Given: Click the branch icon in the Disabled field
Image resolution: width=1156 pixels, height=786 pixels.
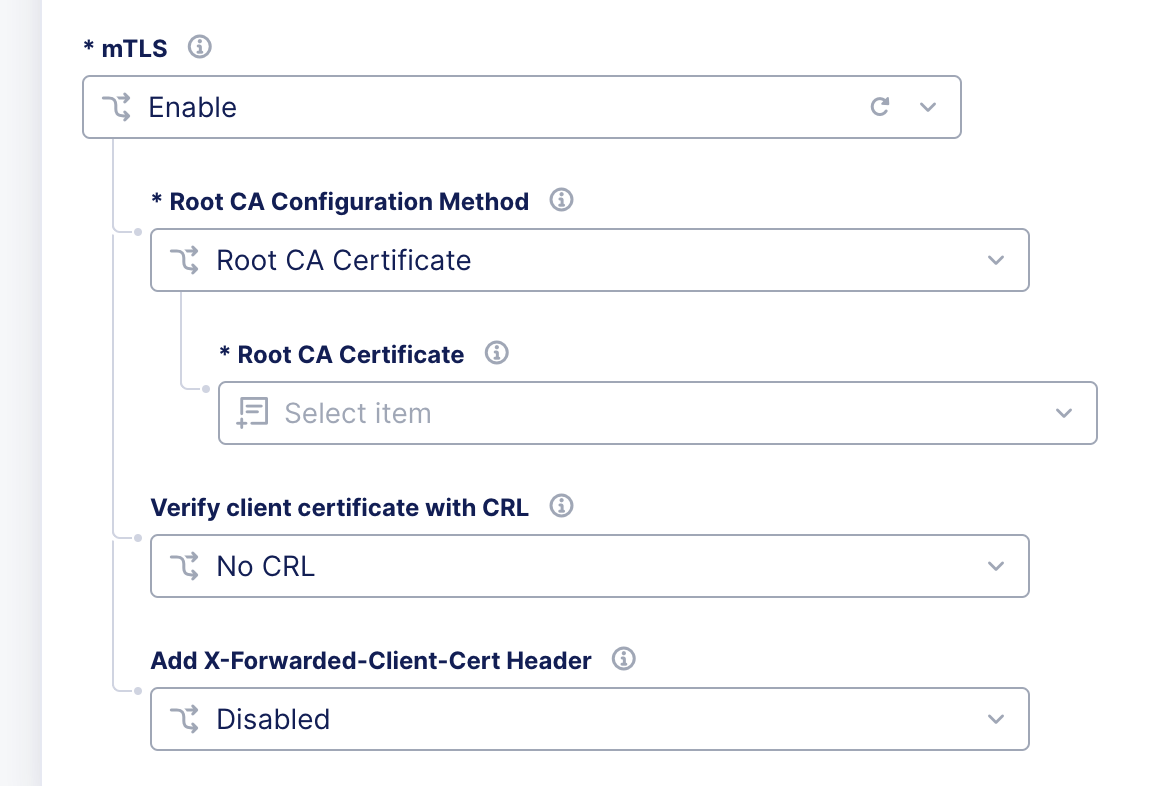Looking at the screenshot, I should tap(185, 719).
